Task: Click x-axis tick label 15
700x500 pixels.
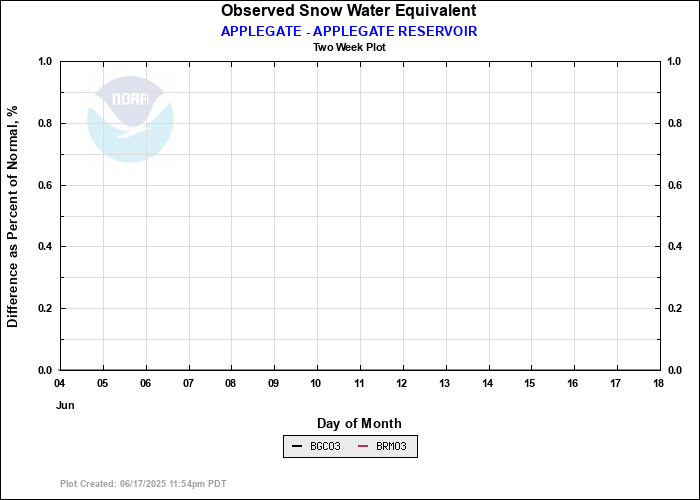Action: (530, 383)
